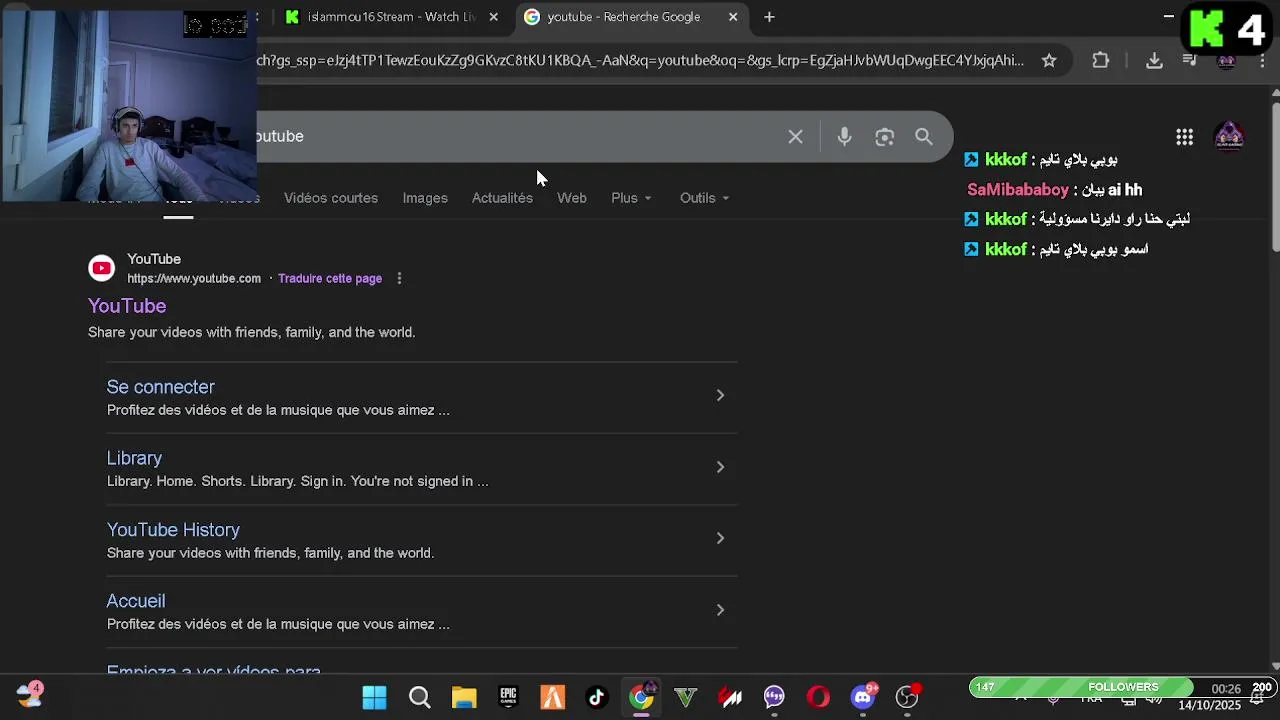Open the Accueil link
This screenshot has height=720, width=1280.
(136, 601)
